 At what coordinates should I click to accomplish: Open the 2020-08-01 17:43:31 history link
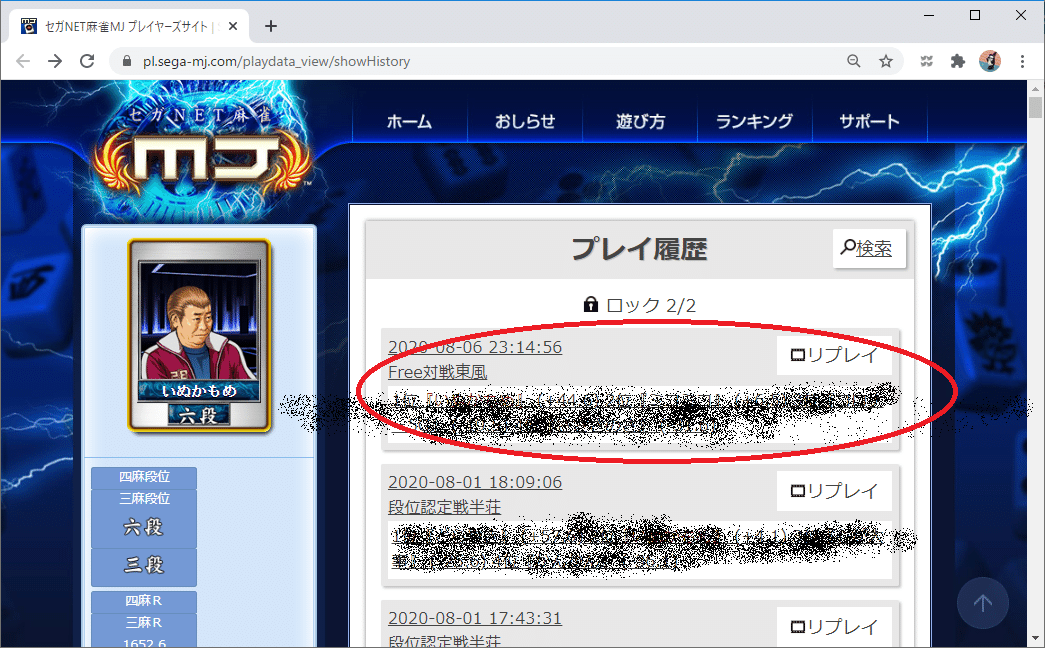[475, 618]
